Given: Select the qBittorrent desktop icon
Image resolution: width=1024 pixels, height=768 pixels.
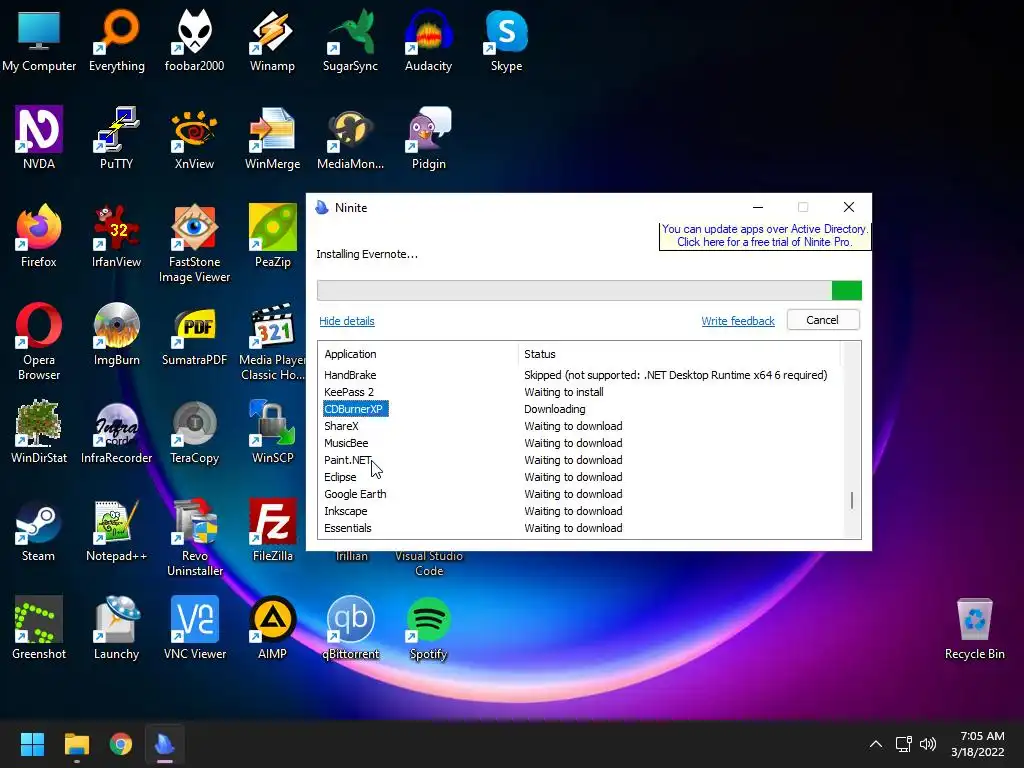Looking at the screenshot, I should click(351, 628).
